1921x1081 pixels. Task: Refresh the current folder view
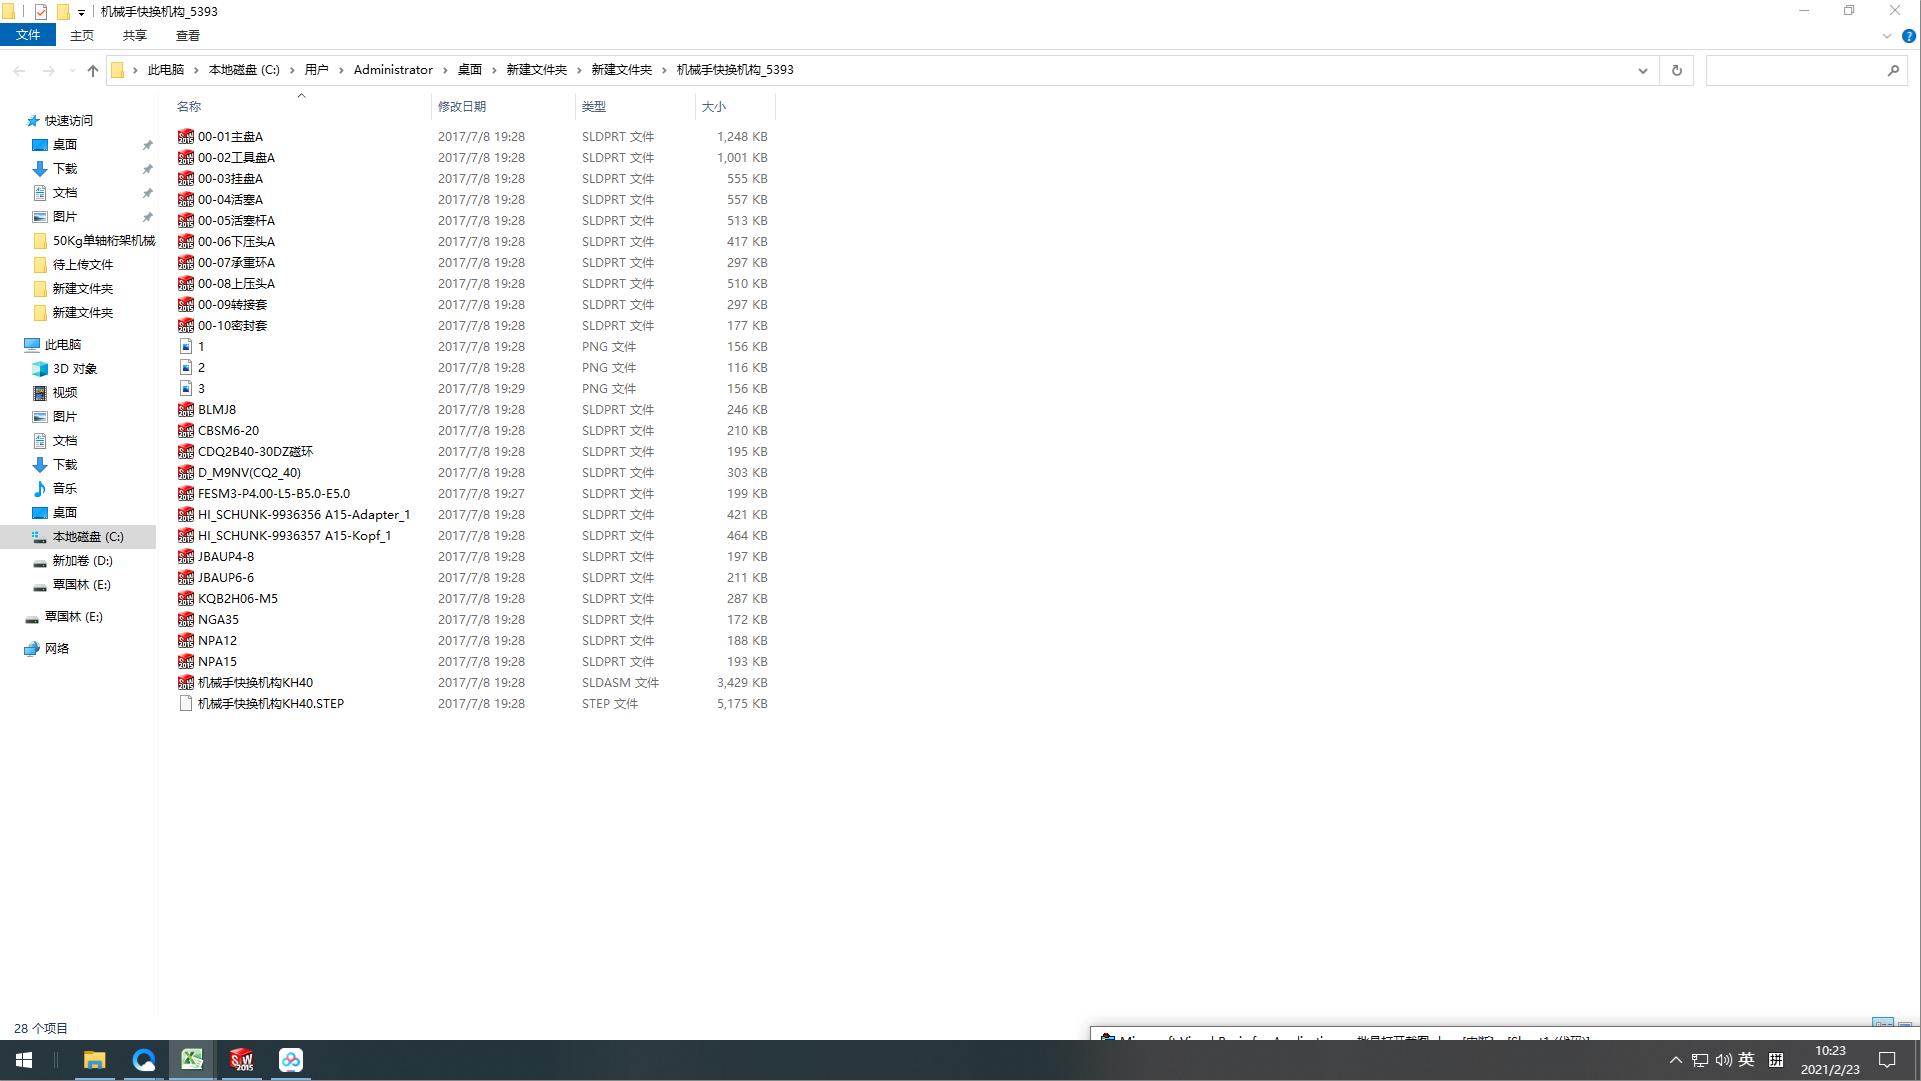(x=1677, y=70)
